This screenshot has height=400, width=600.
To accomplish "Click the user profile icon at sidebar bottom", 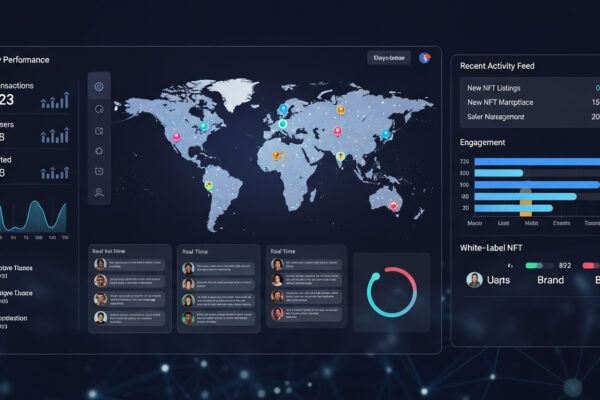I will (x=100, y=192).
